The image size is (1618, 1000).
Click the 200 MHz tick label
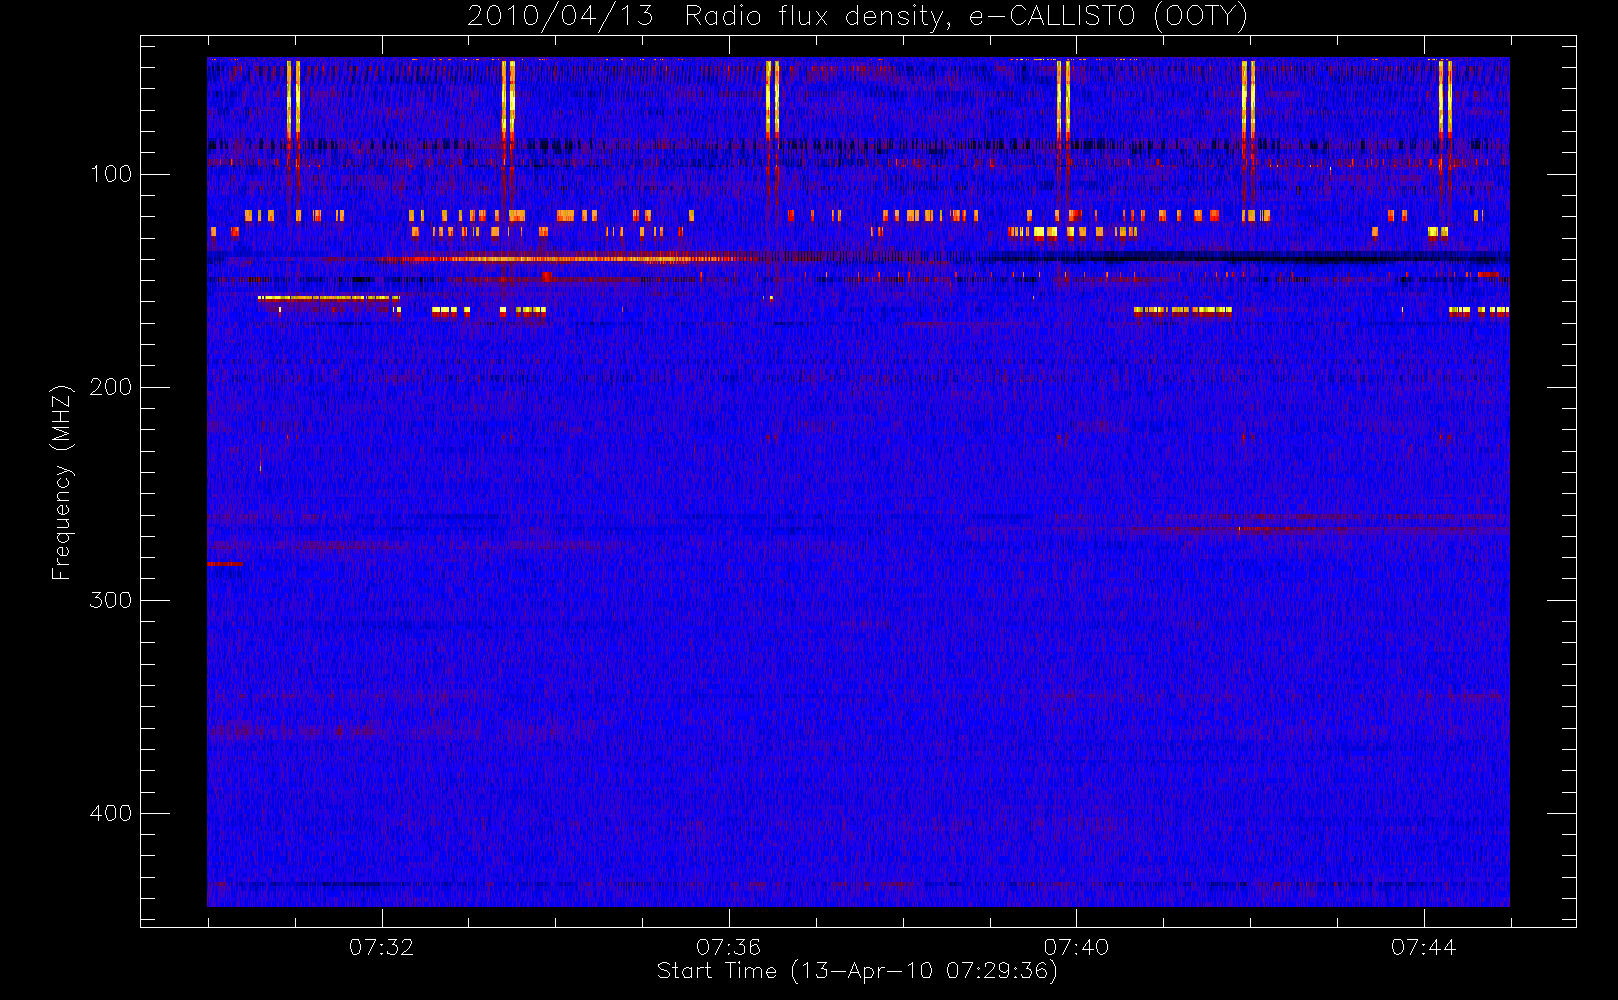(x=111, y=387)
